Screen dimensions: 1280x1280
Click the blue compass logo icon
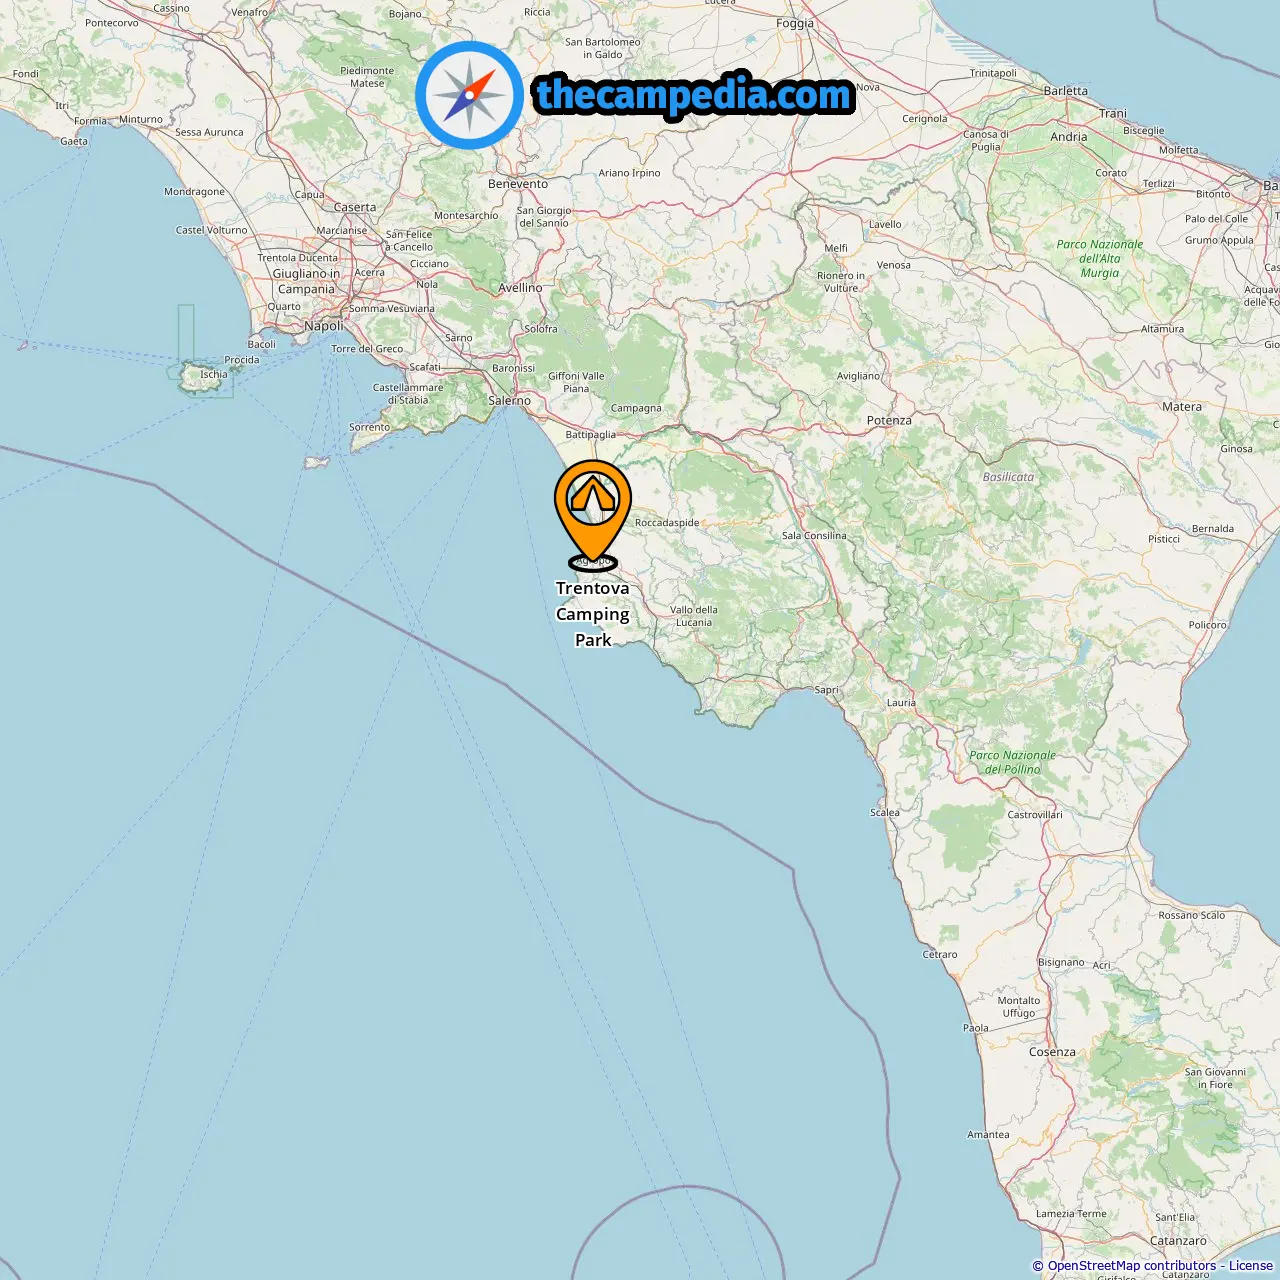point(469,95)
